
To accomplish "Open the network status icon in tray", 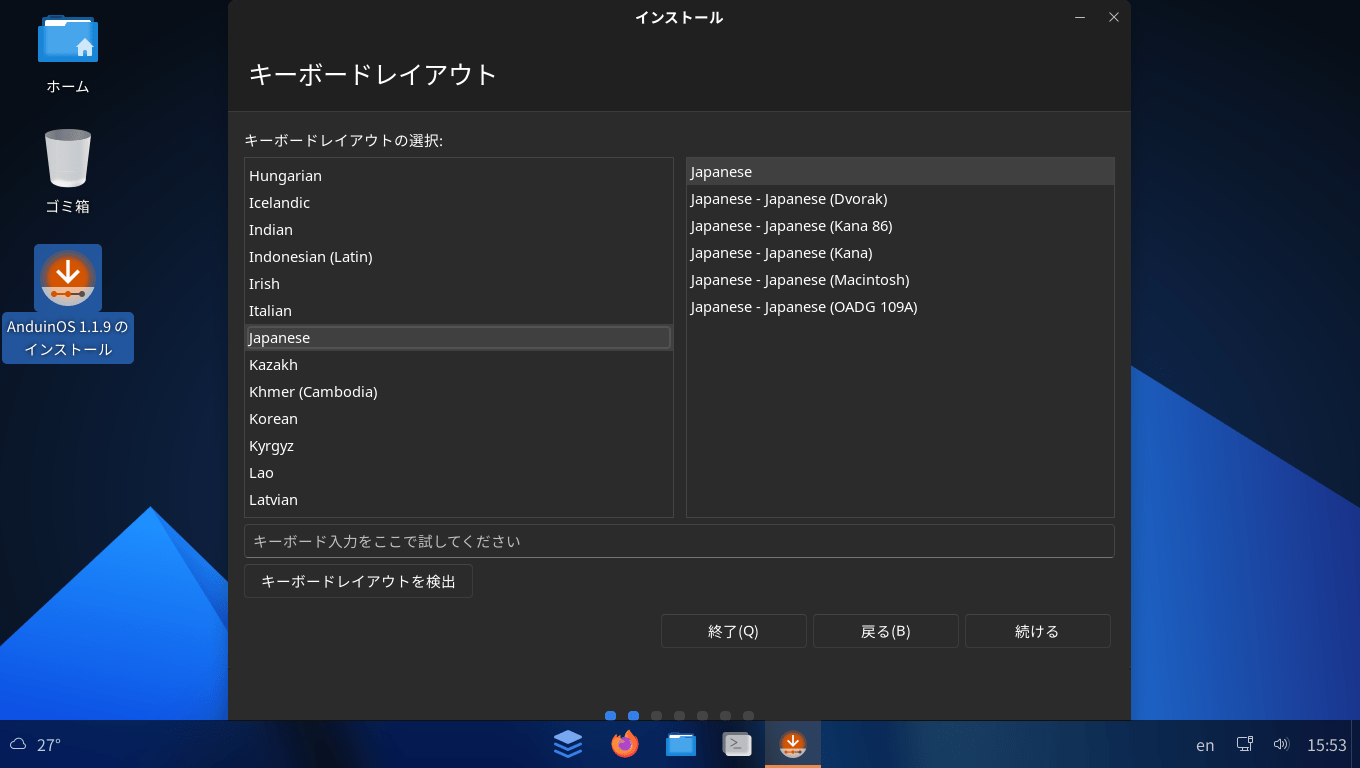I will pyautogui.click(x=1245, y=744).
